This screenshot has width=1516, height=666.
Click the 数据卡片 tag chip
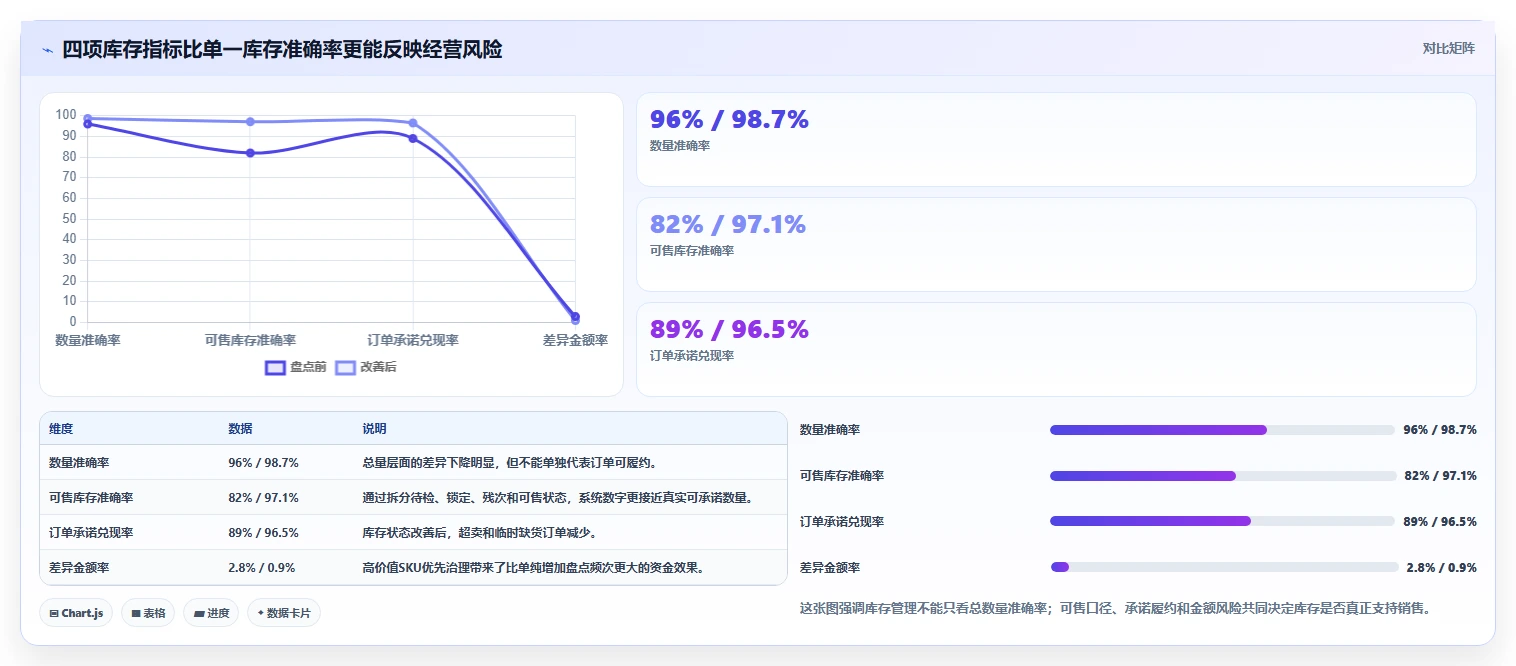point(284,613)
